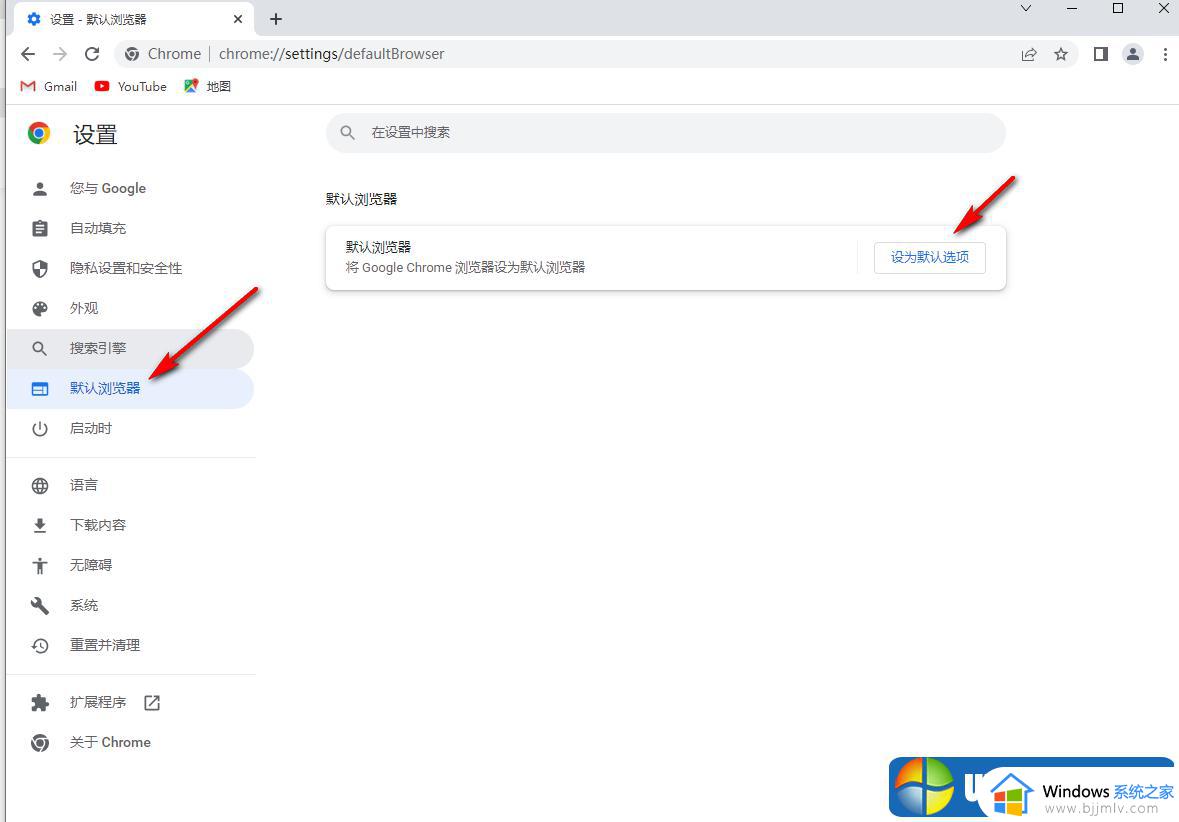Click the person icon next to 您与 Google
Image resolution: width=1179 pixels, height=822 pixels.
coord(40,188)
